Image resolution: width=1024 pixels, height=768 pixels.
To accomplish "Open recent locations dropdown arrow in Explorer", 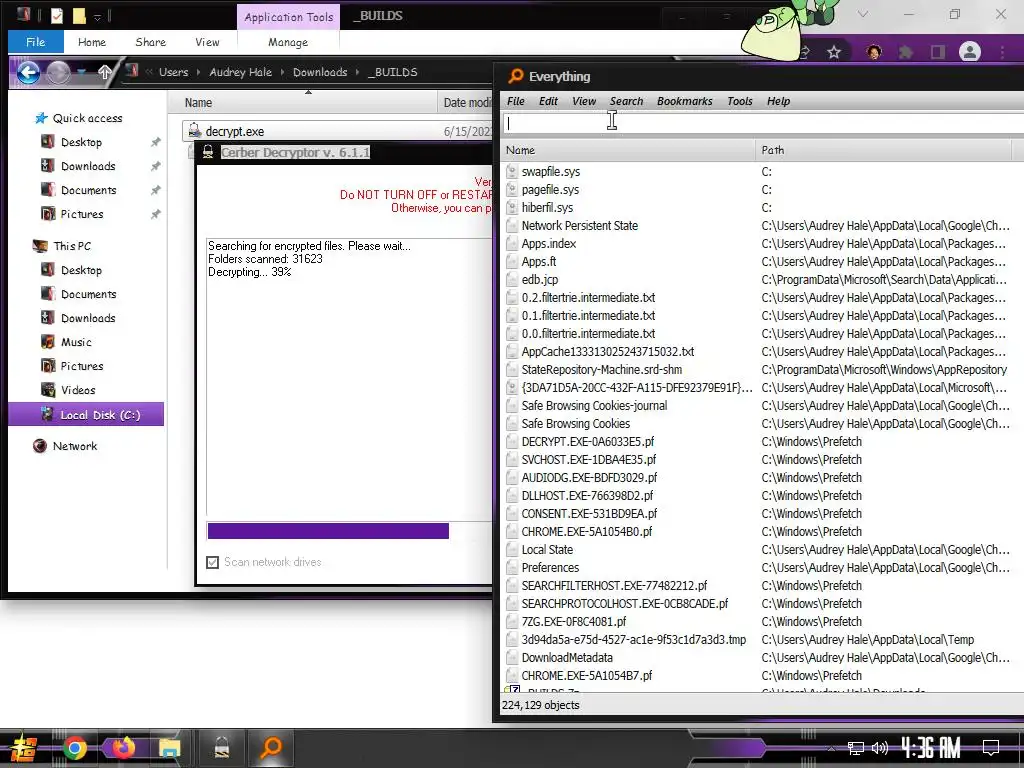I will [82, 72].
